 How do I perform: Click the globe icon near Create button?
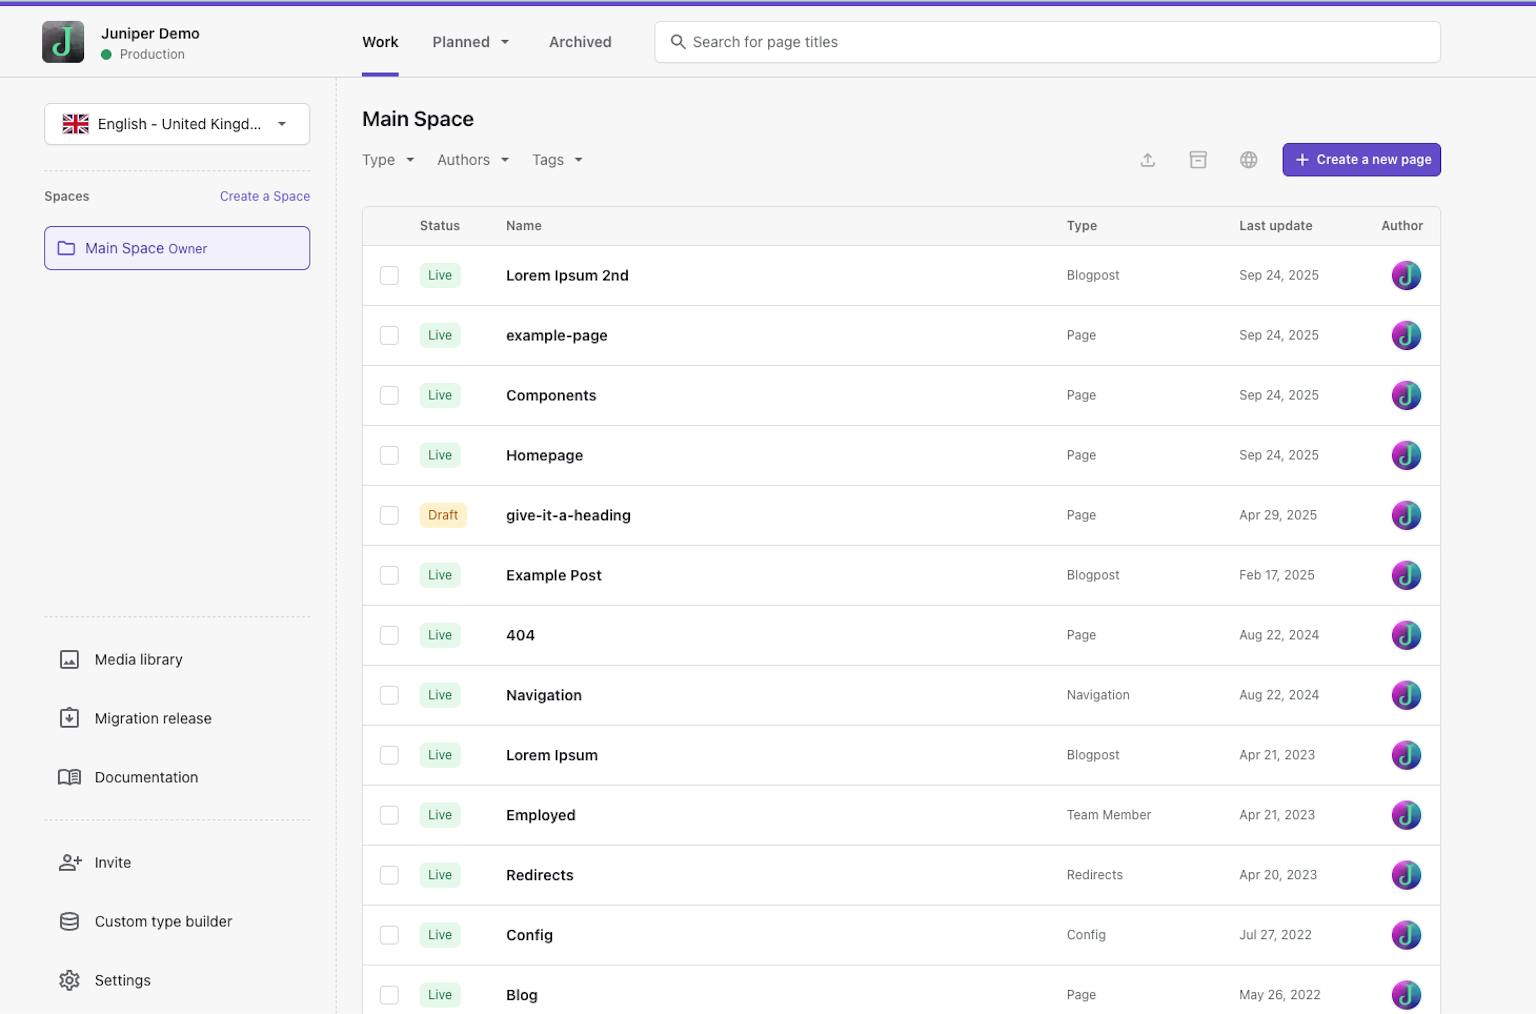[1248, 160]
